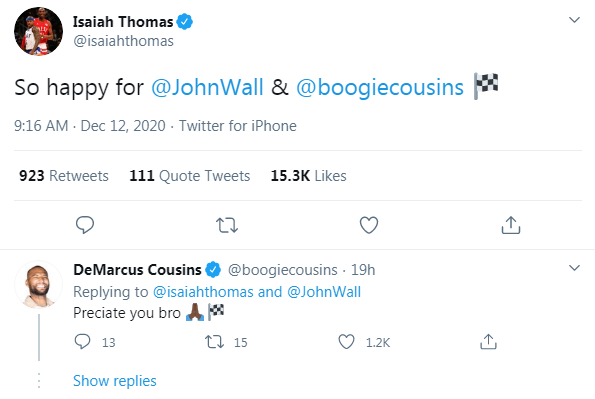Open @isaiahthomas link in Replying to line
This screenshot has height=399, width=595.
[203, 292]
